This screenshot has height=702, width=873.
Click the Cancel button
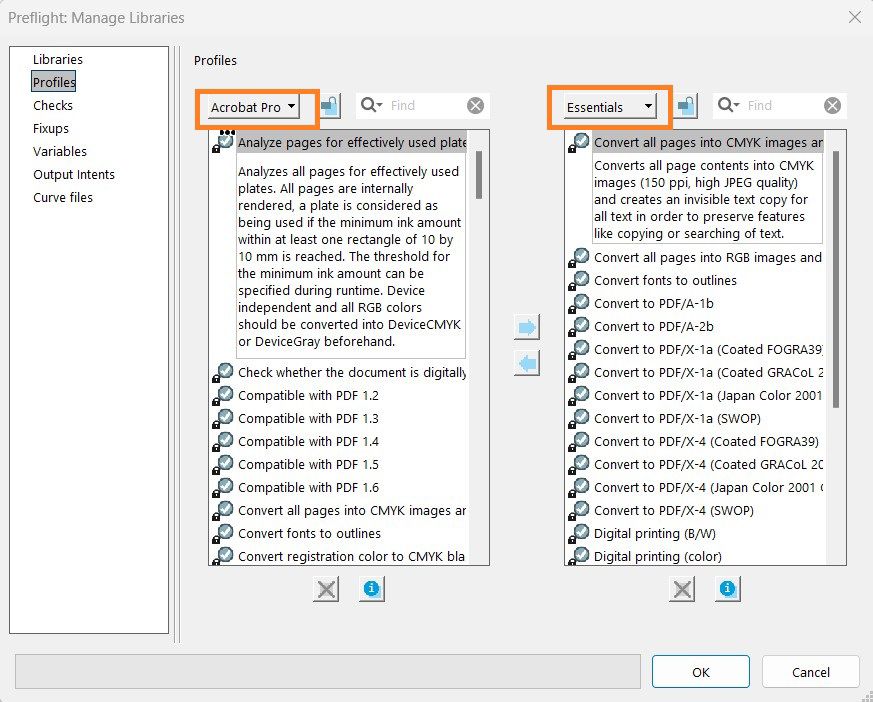pos(810,672)
